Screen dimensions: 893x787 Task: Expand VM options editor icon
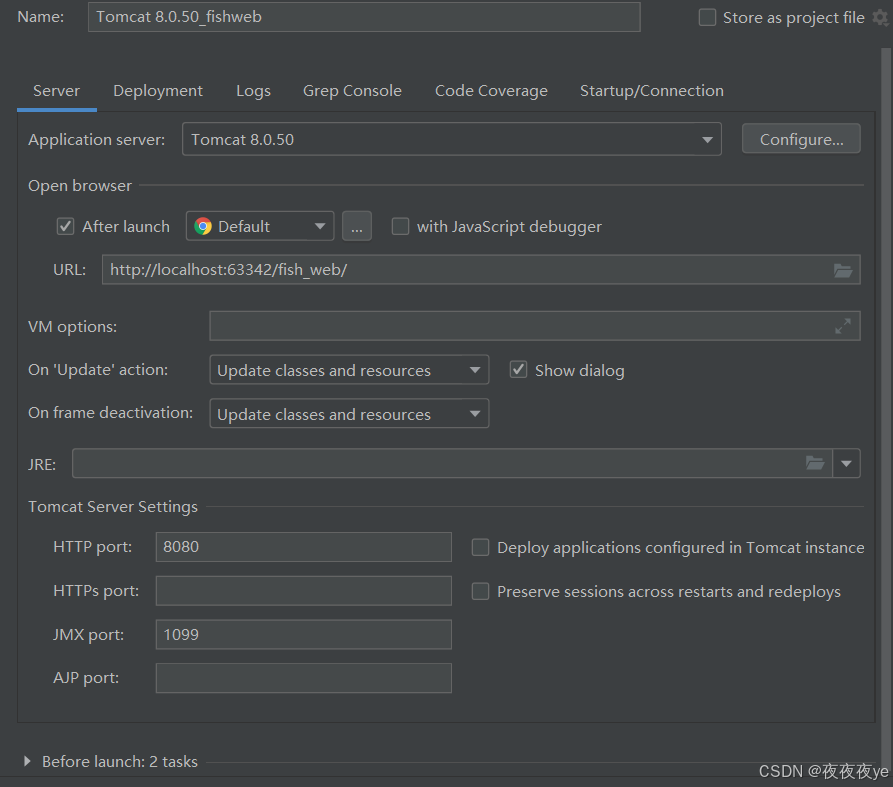[843, 326]
